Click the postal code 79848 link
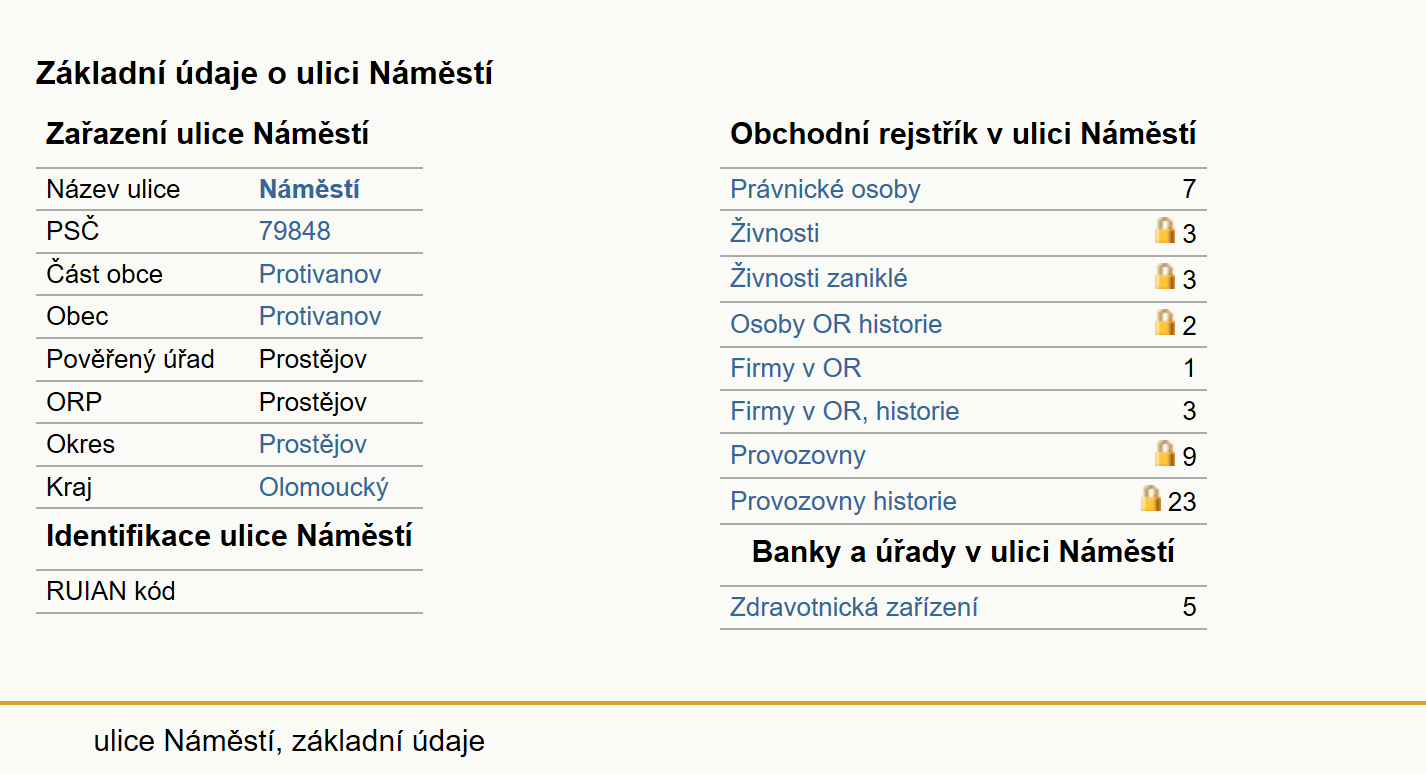1426x774 pixels. coord(295,231)
